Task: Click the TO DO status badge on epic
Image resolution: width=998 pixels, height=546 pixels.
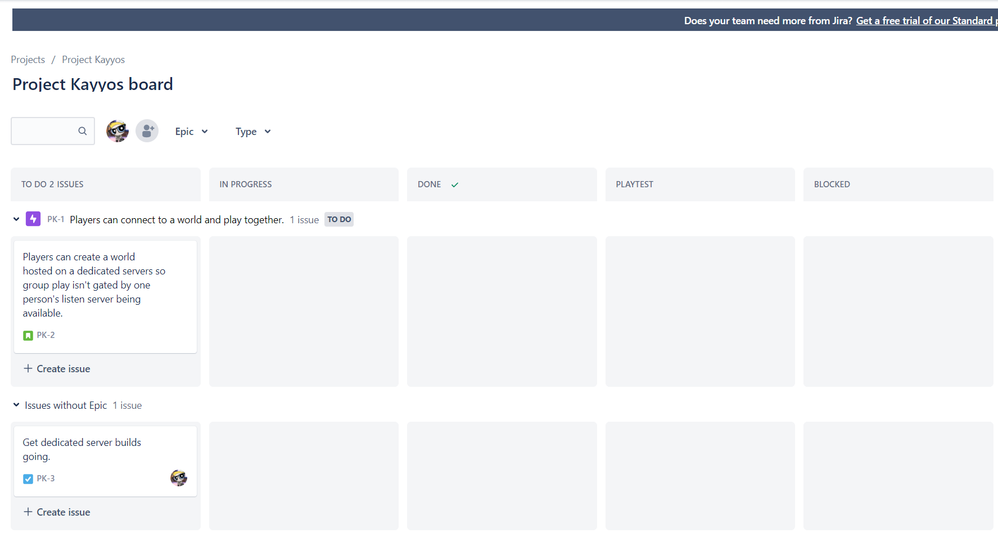Action: click(x=339, y=220)
